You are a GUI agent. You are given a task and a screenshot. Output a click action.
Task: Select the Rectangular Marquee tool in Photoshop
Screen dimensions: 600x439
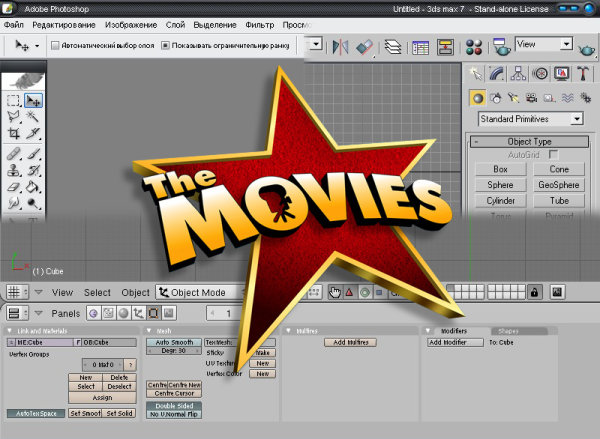[x=13, y=101]
